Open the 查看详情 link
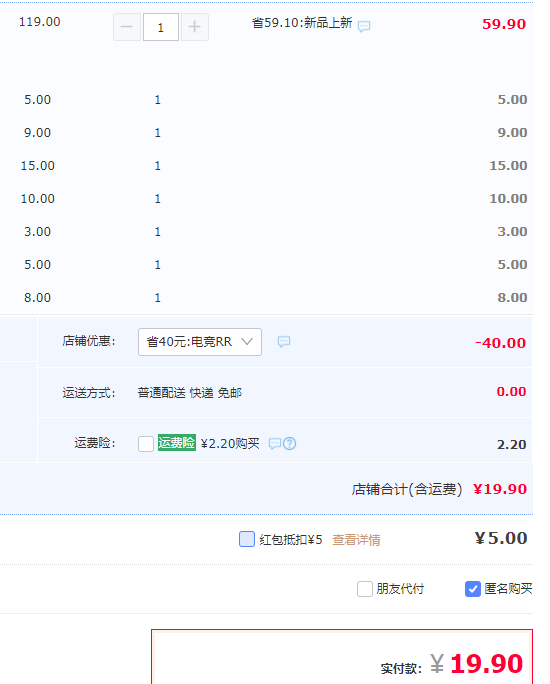This screenshot has height=684, width=550. click(x=356, y=540)
